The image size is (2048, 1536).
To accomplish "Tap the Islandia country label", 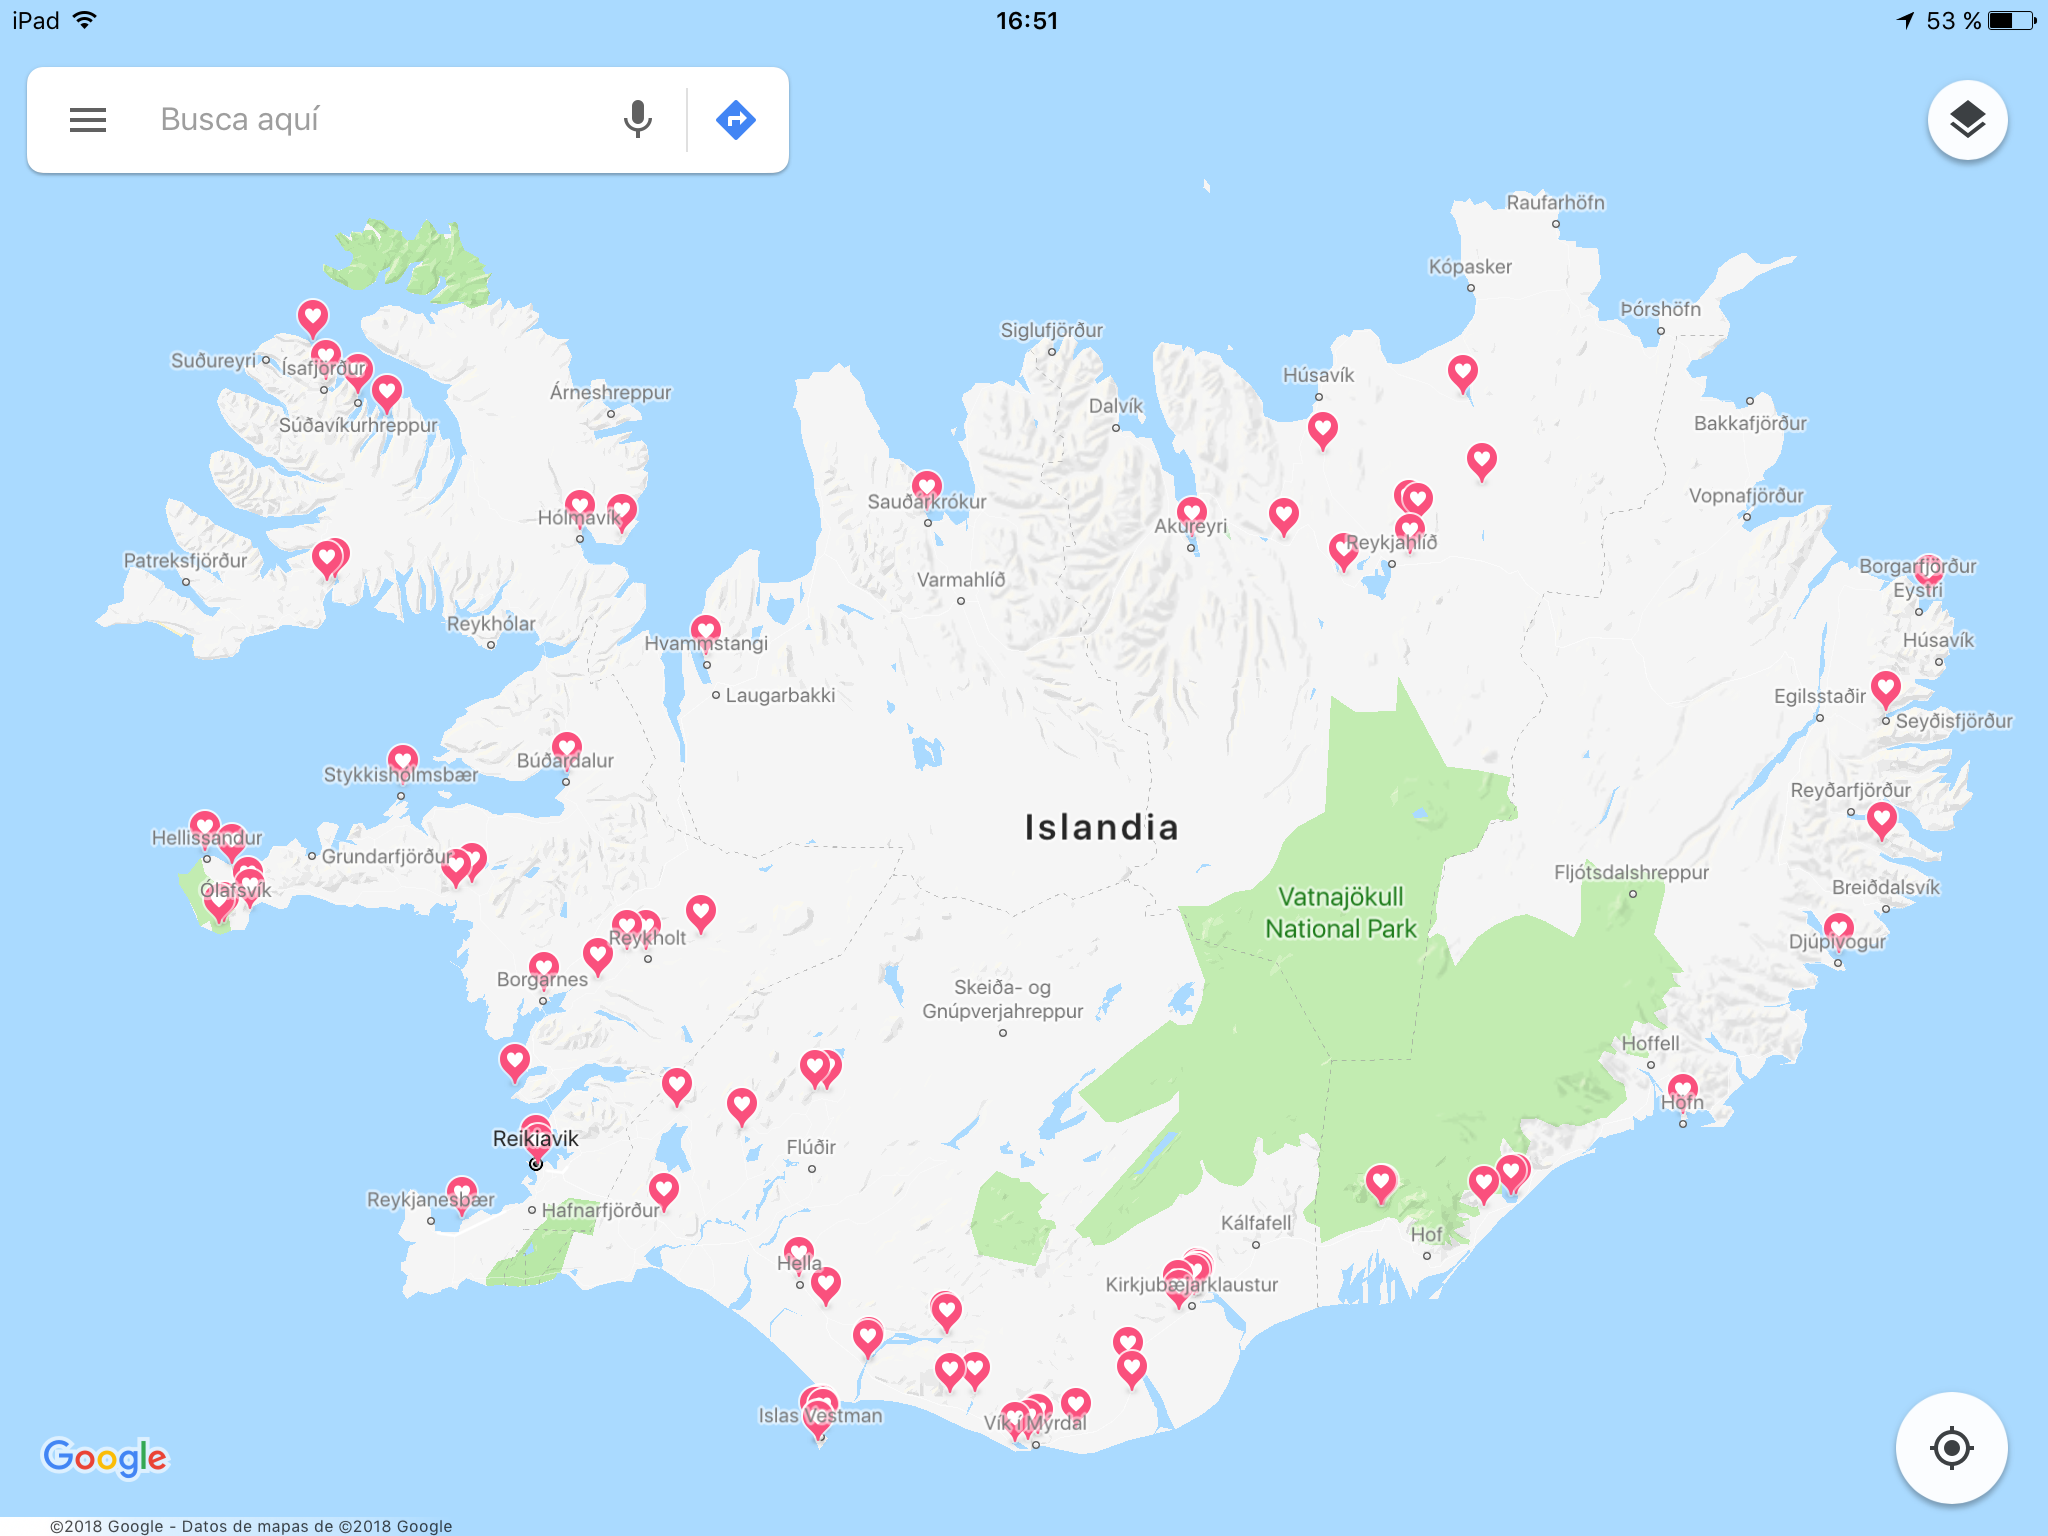I will (x=1101, y=827).
